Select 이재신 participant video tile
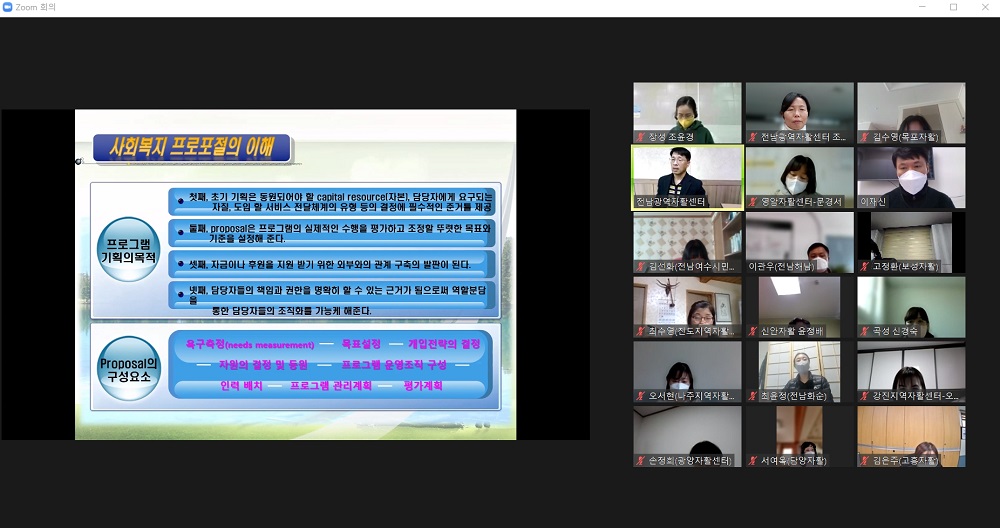The width and height of the screenshot is (1000, 528). pos(911,173)
